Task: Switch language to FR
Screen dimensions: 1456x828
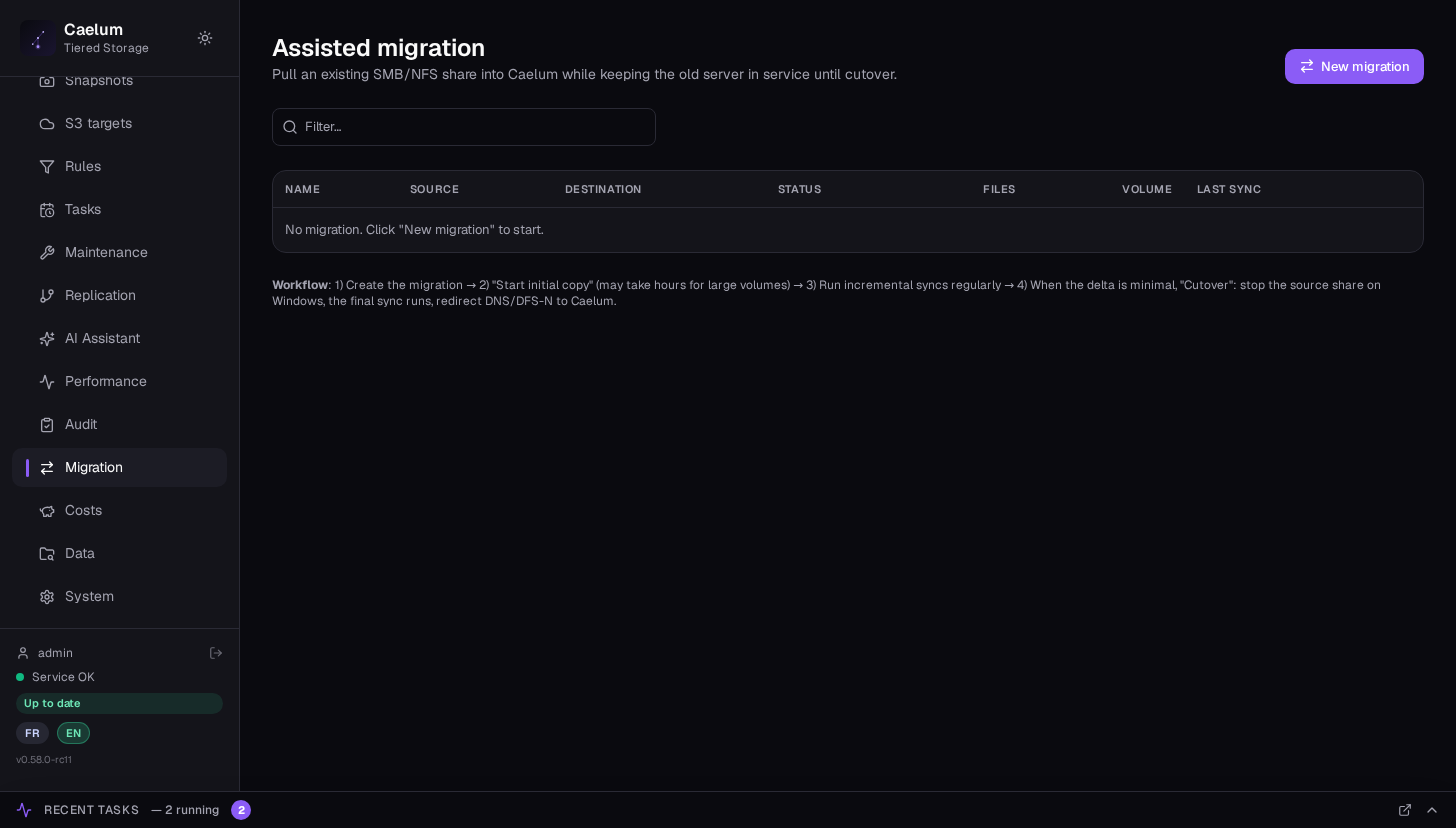Action: [32, 733]
